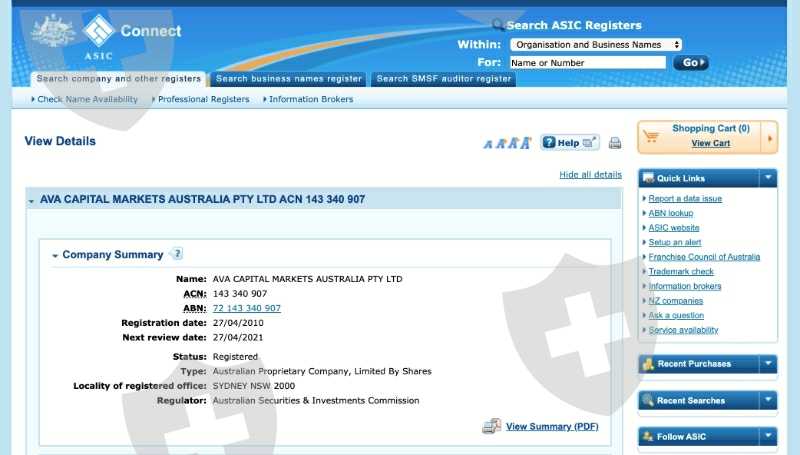800x455 pixels.
Task: Open the Within register dropdown
Action: coord(596,45)
